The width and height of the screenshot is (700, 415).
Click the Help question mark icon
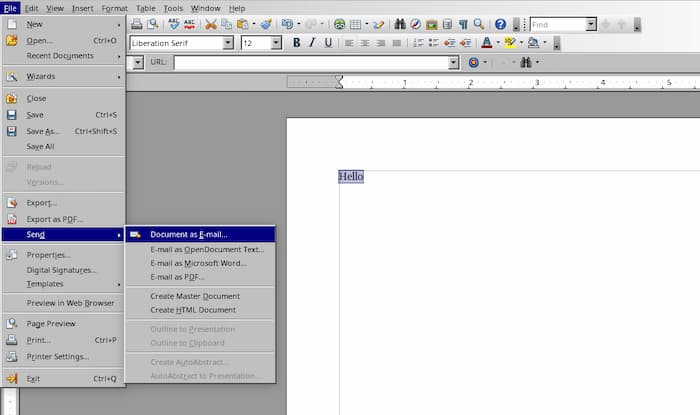tap(500, 24)
